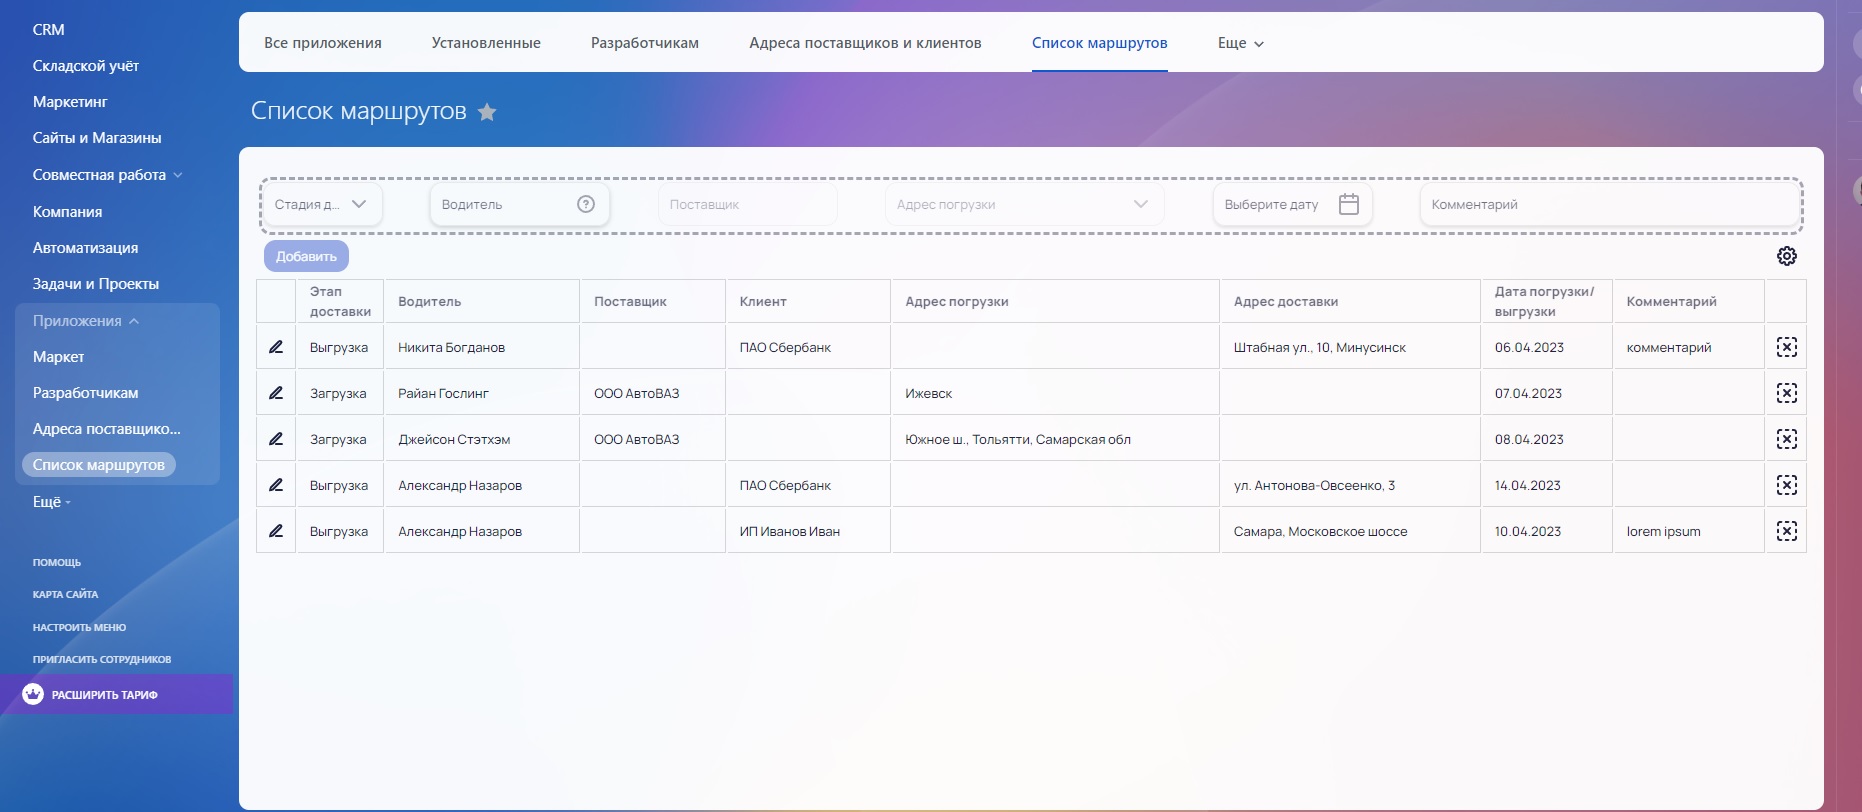
Task: Switch to Адреса поставщиков и клиентов tab
Action: click(x=865, y=43)
